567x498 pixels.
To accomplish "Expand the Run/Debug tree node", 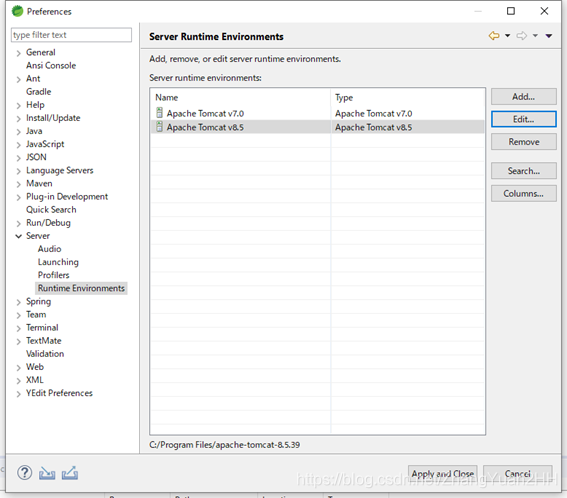I will (18, 224).
